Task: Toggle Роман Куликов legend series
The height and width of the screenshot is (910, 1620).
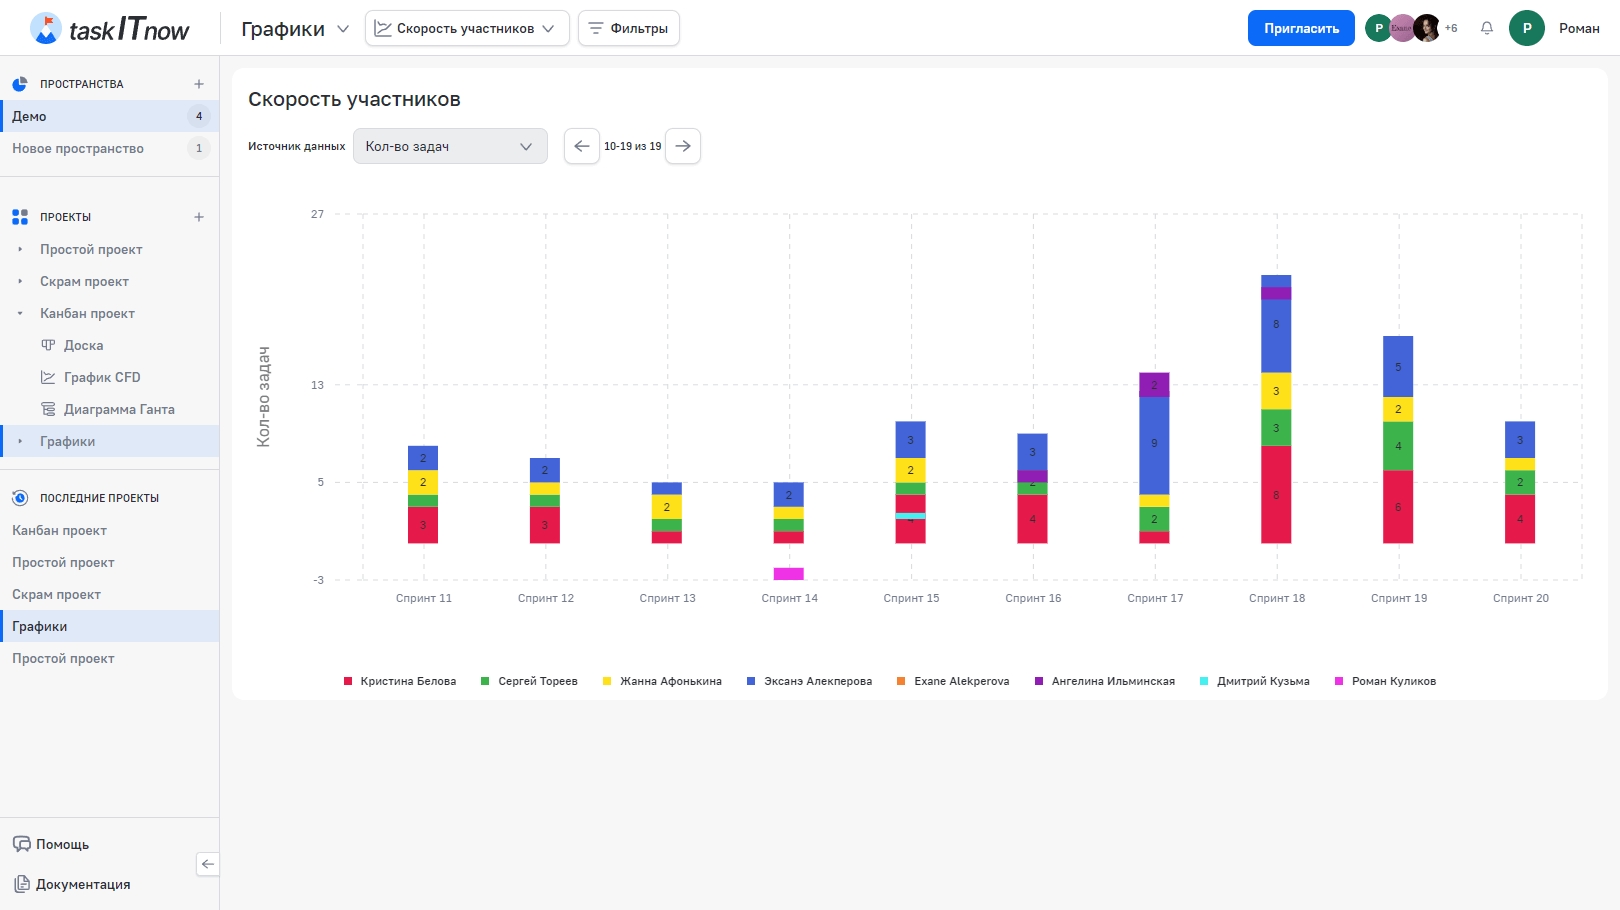Action: pos(1386,681)
